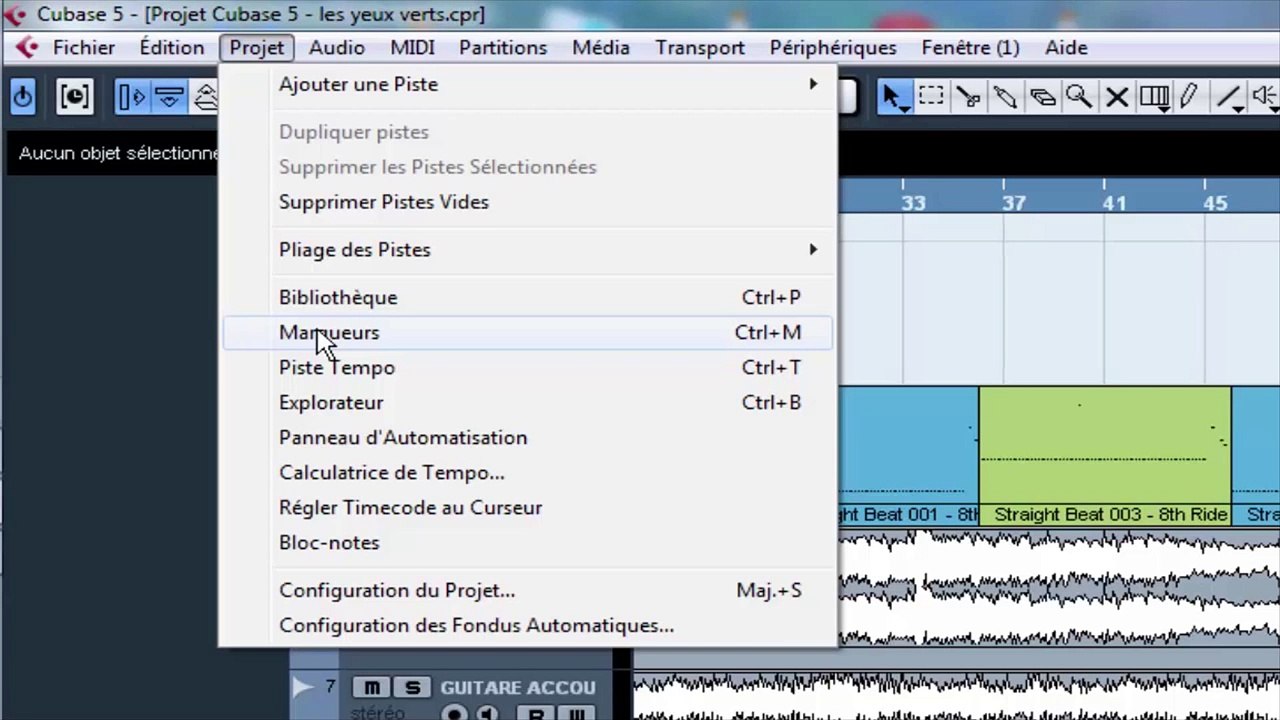
Task: Select the Erase tool
Action: pos(1042,97)
